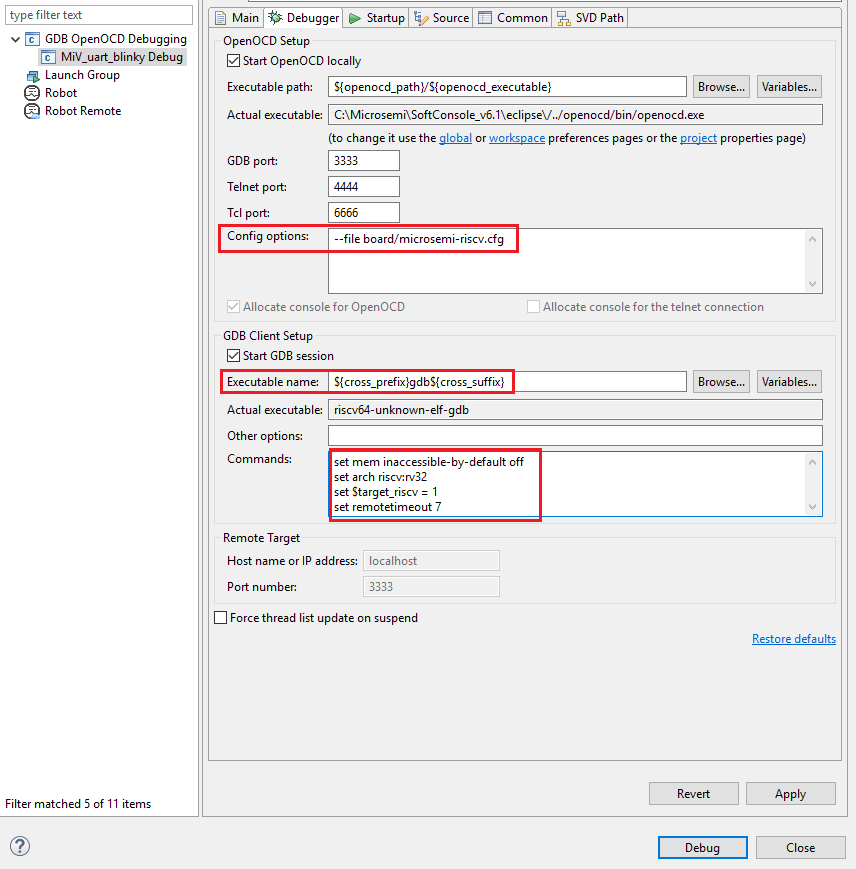Click the project properties link

pos(698,138)
